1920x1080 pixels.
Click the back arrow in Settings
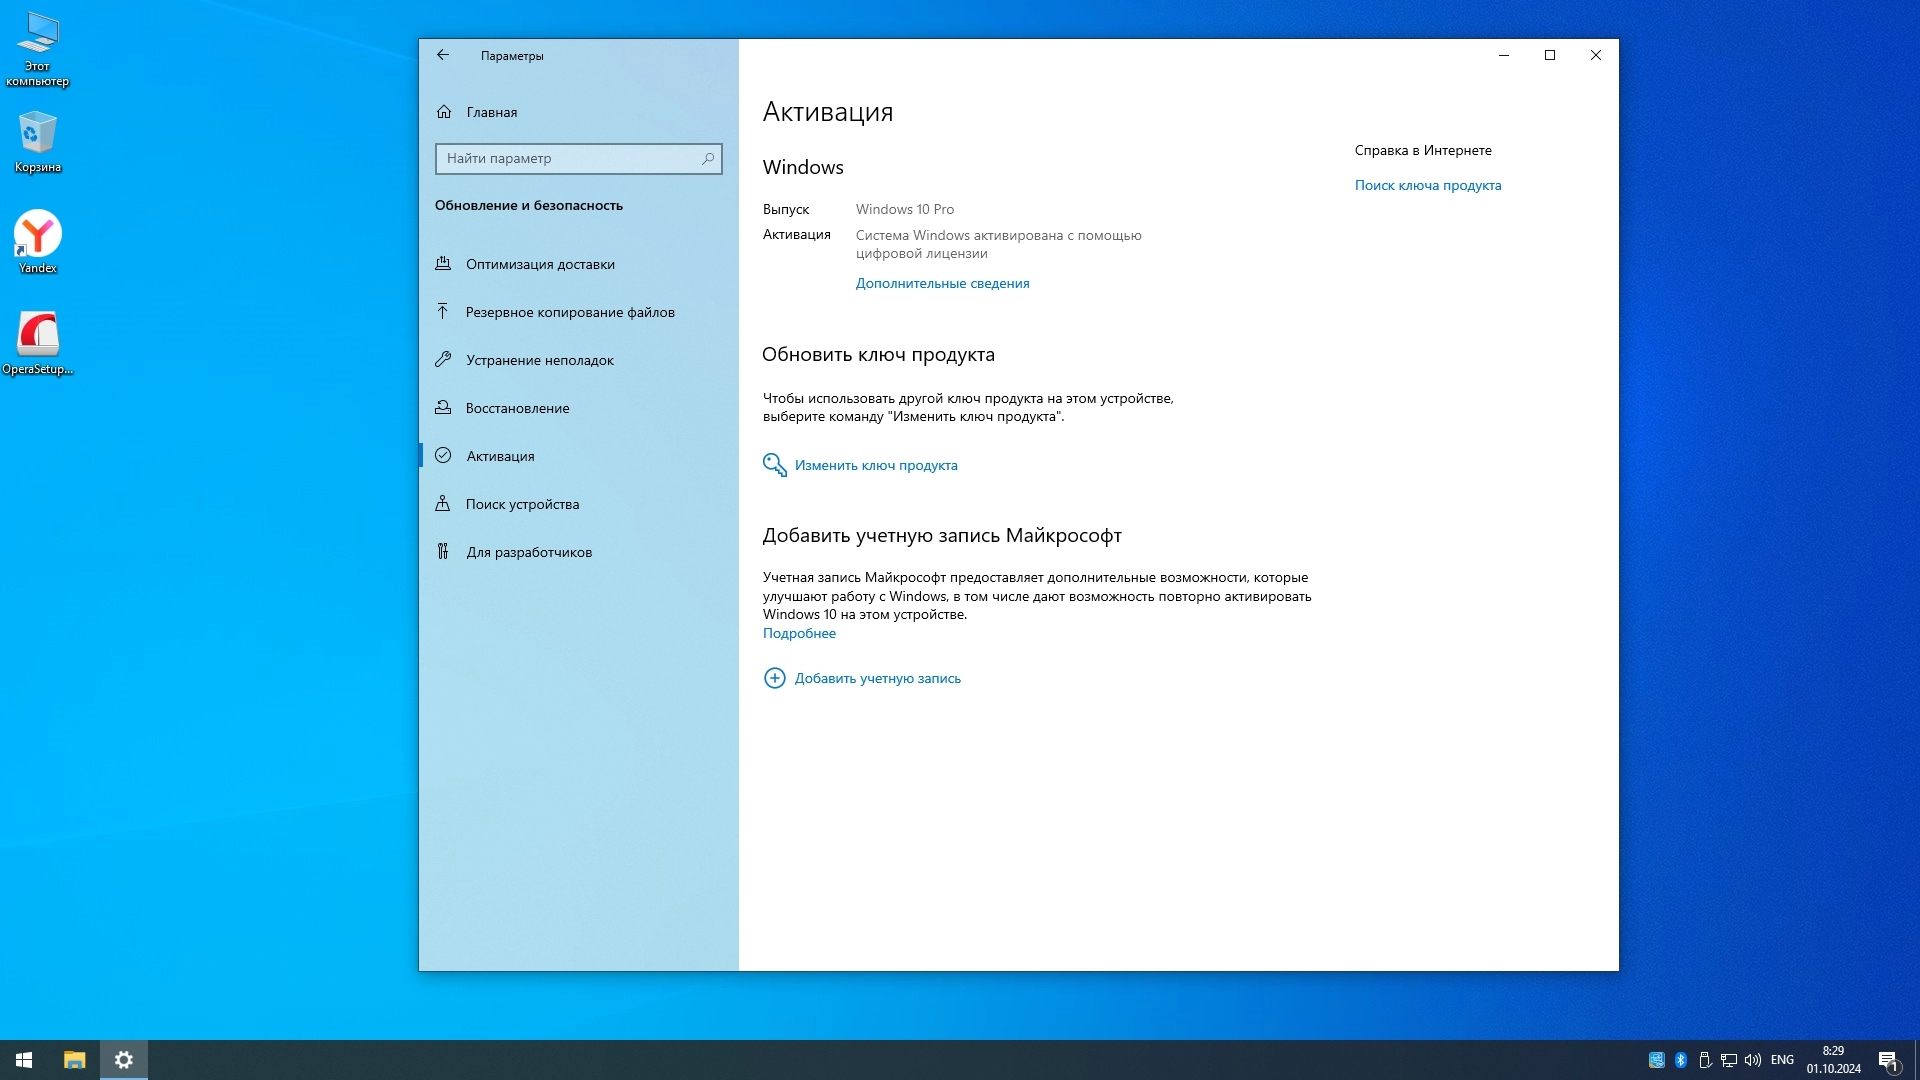click(443, 55)
